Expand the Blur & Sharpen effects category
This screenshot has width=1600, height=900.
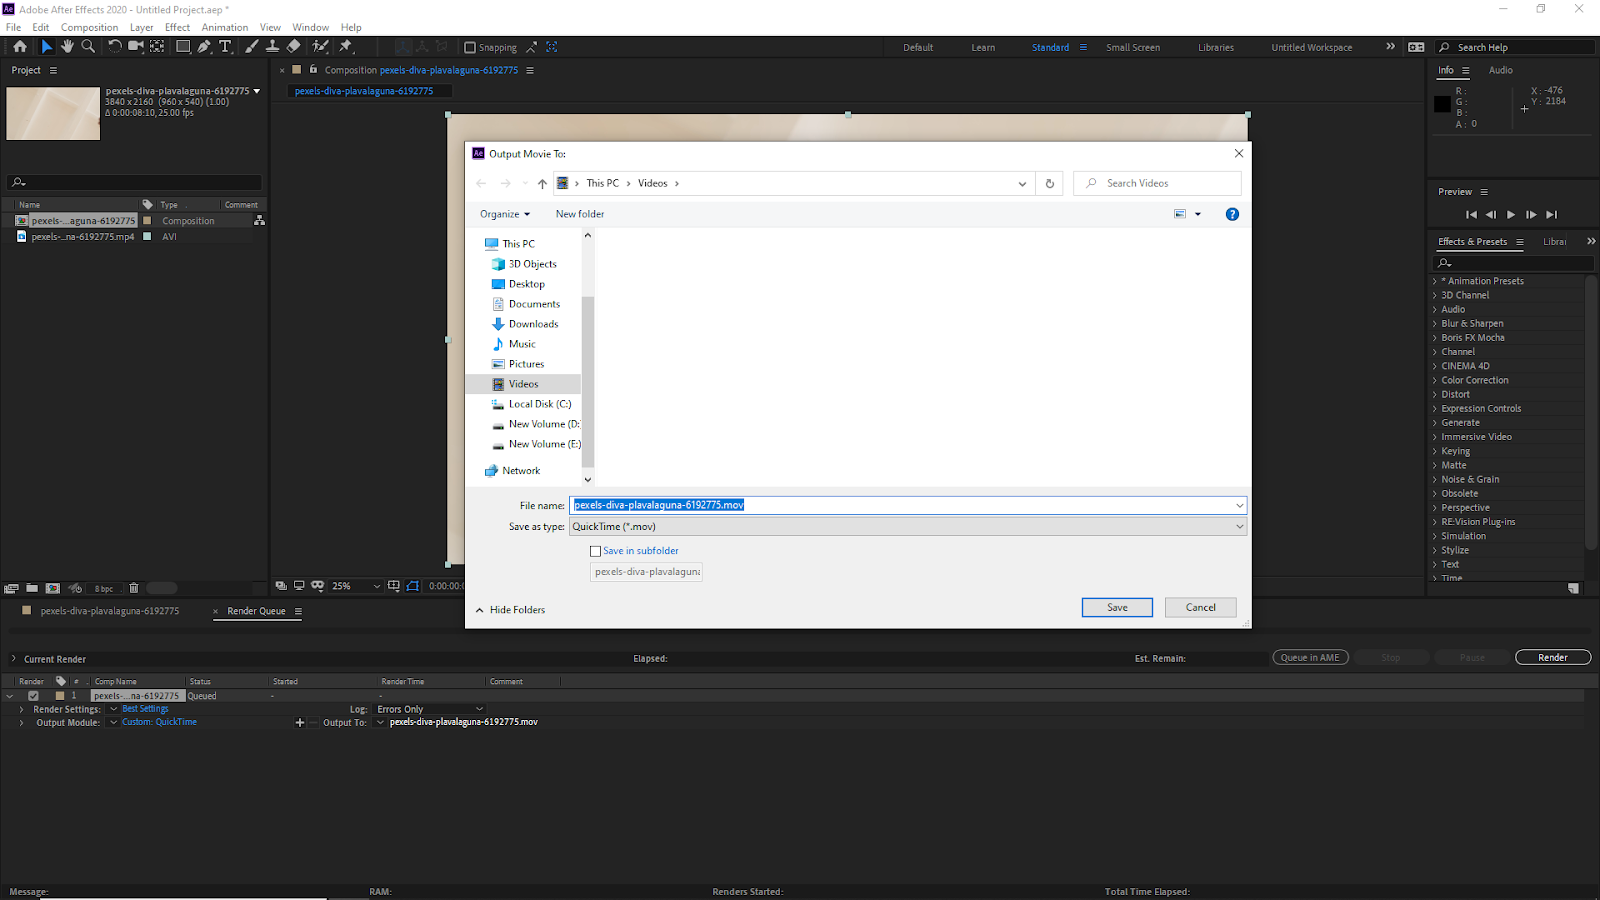click(x=1472, y=323)
